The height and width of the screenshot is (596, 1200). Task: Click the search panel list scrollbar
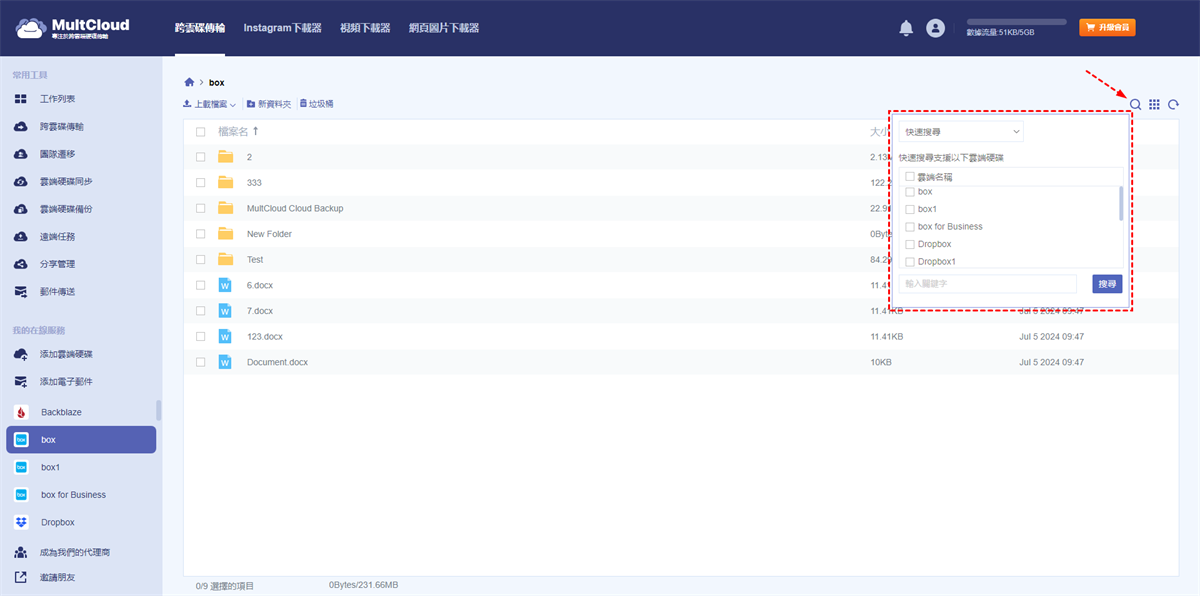[x=1120, y=203]
